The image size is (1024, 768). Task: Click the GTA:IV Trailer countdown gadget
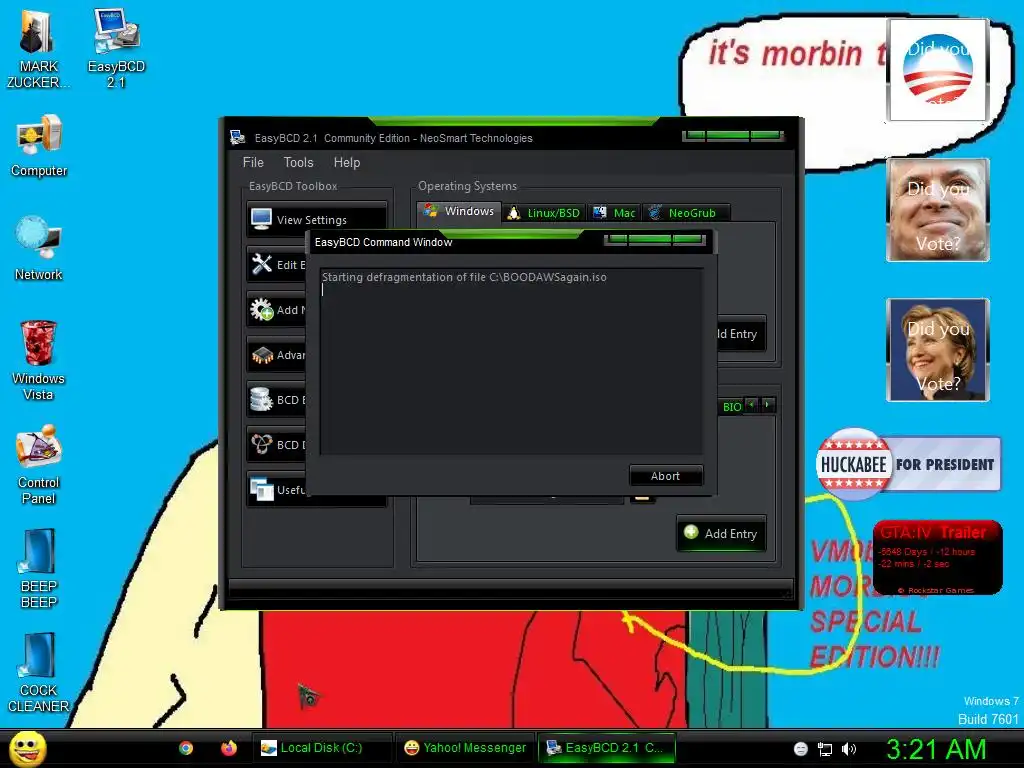pyautogui.click(x=937, y=558)
